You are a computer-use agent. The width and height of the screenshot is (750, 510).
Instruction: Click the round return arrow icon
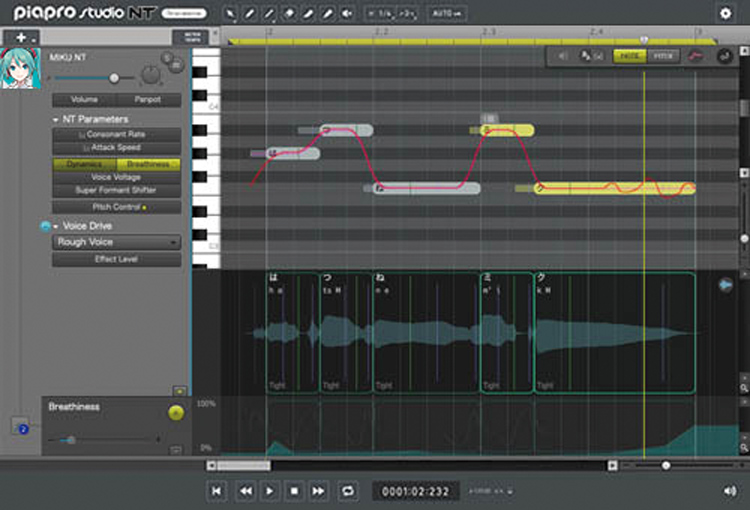point(725,56)
